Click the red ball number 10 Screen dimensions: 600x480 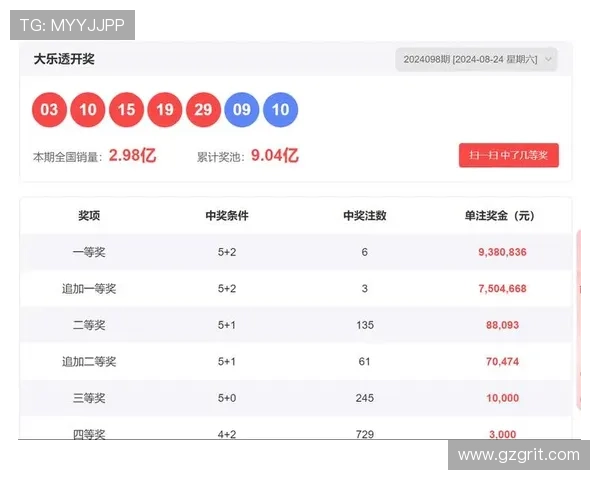click(x=88, y=109)
